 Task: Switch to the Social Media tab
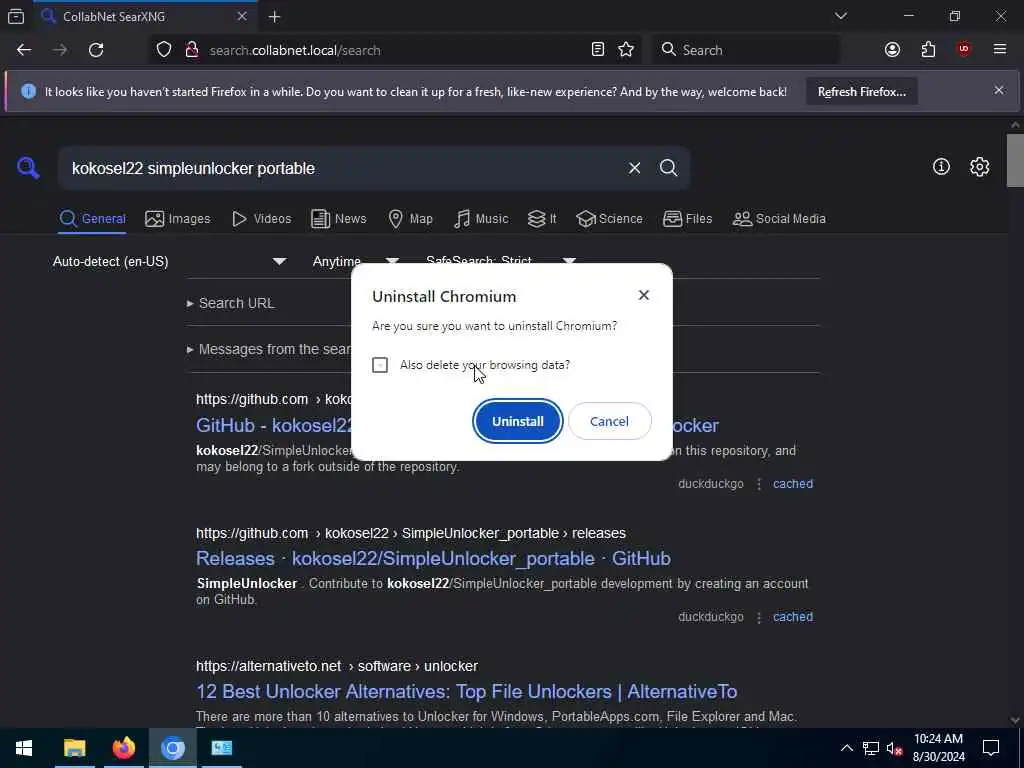point(779,219)
